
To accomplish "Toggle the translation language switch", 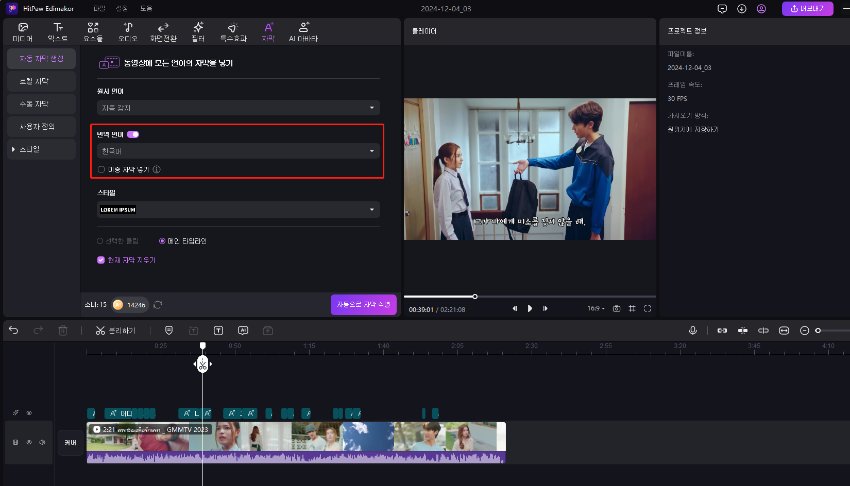I will pyautogui.click(x=133, y=133).
